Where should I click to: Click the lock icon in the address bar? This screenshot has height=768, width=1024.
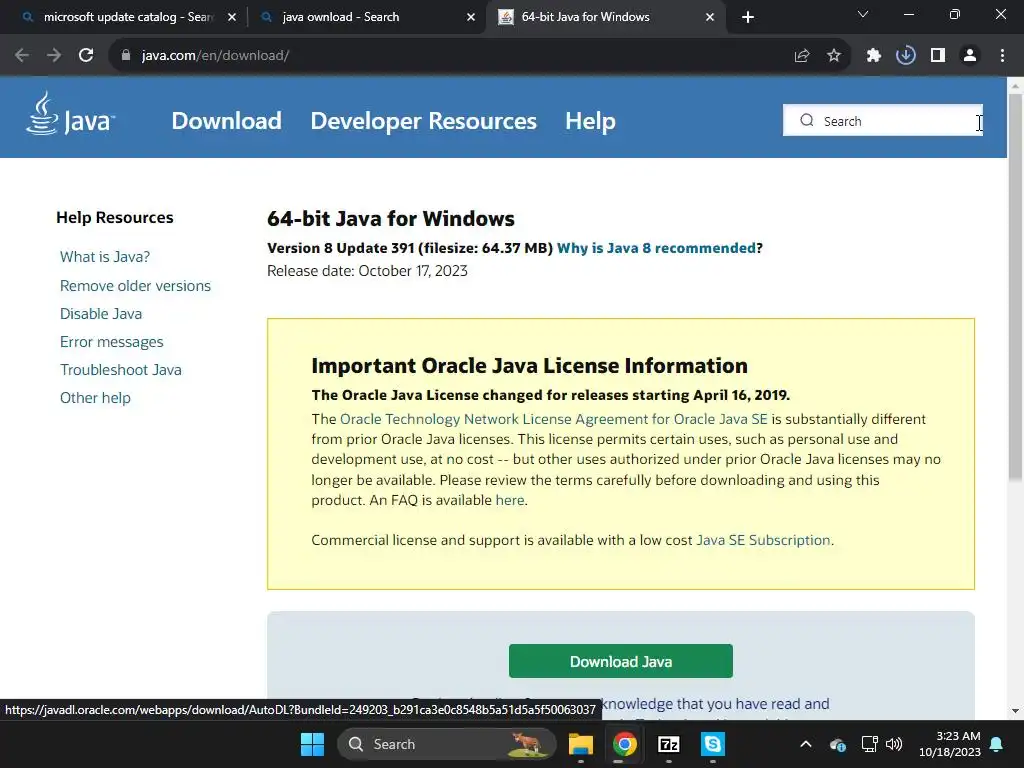126,56
